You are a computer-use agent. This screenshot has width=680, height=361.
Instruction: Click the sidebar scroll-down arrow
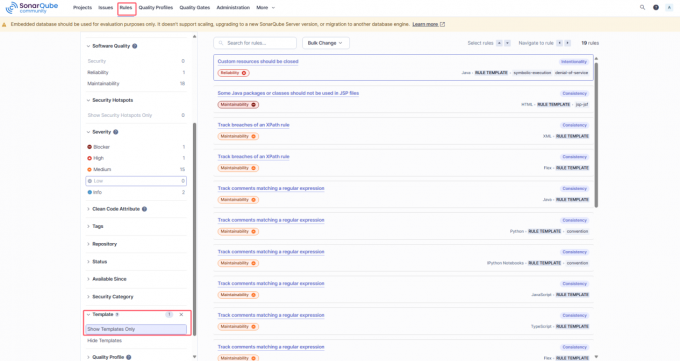[194, 357]
